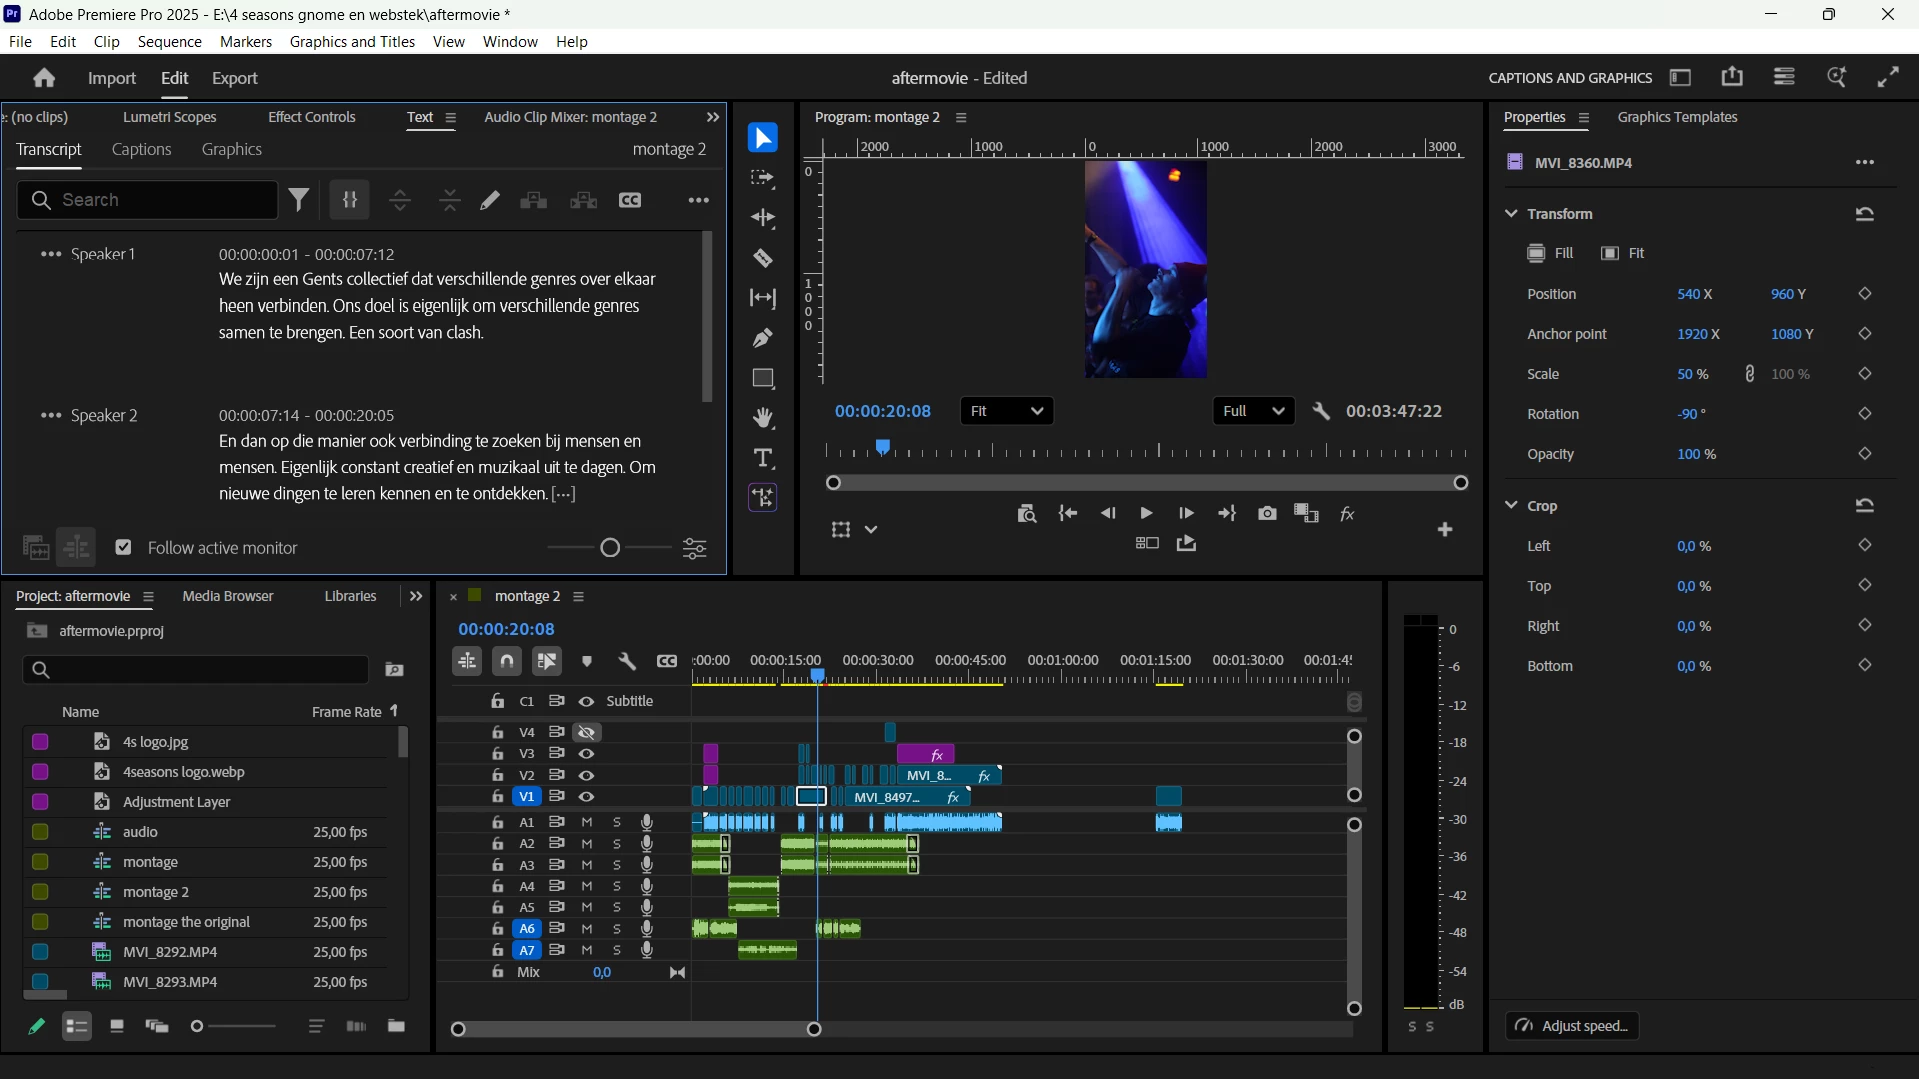Switch to the Captions tab

142,150
